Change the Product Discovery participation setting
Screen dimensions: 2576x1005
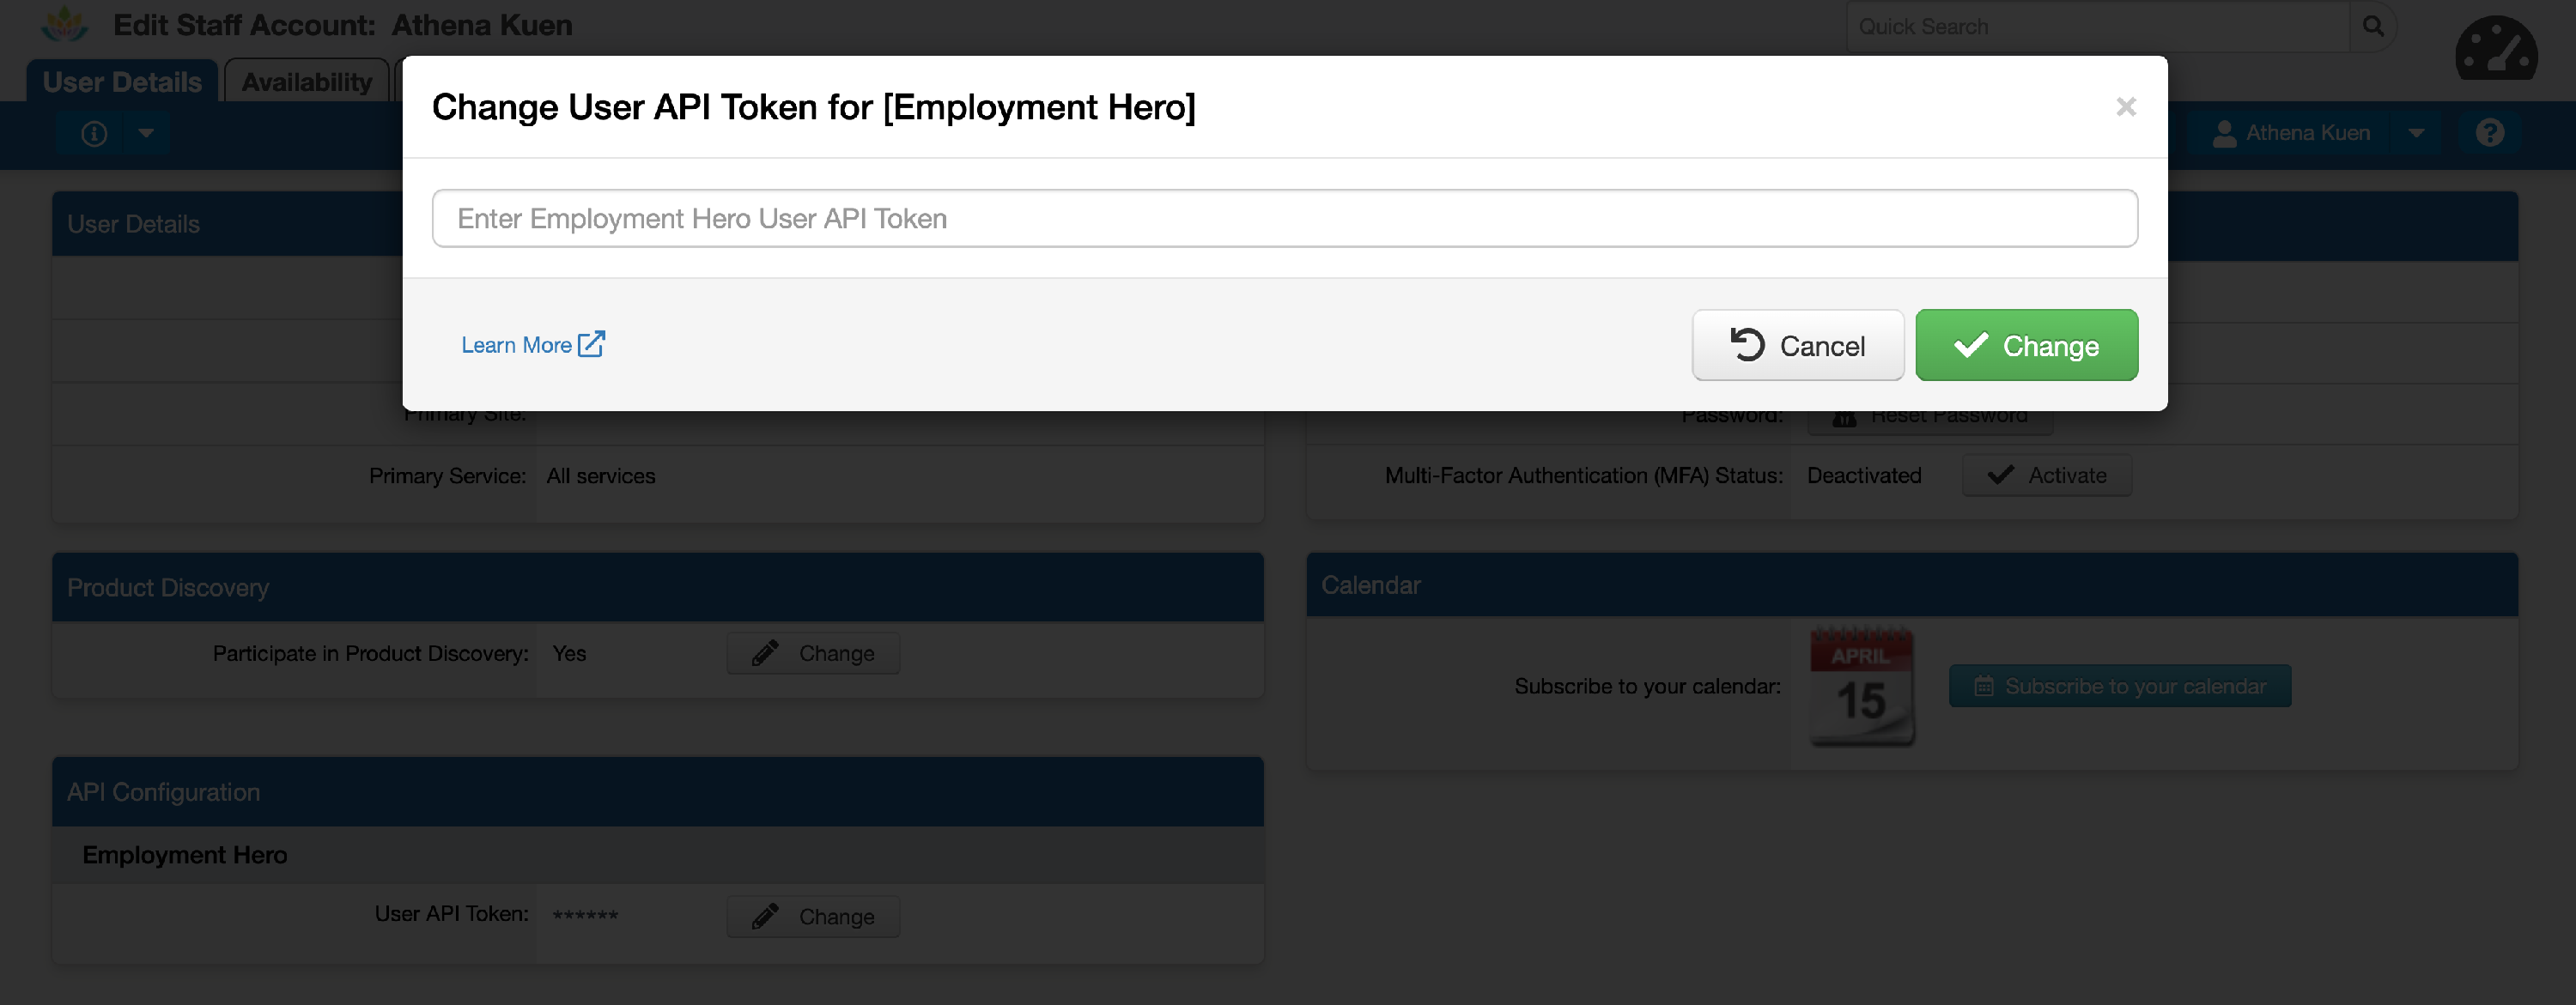click(813, 654)
